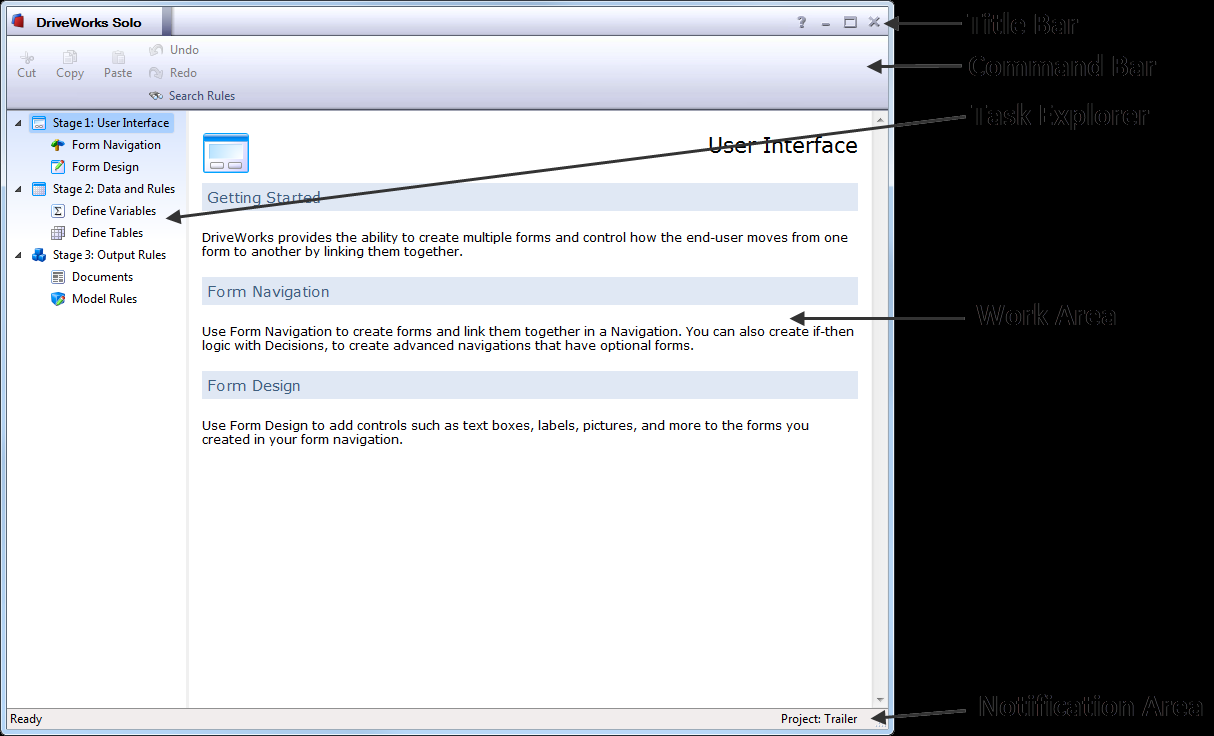
Task: Click the Model Rules shield icon
Action: pyautogui.click(x=58, y=299)
